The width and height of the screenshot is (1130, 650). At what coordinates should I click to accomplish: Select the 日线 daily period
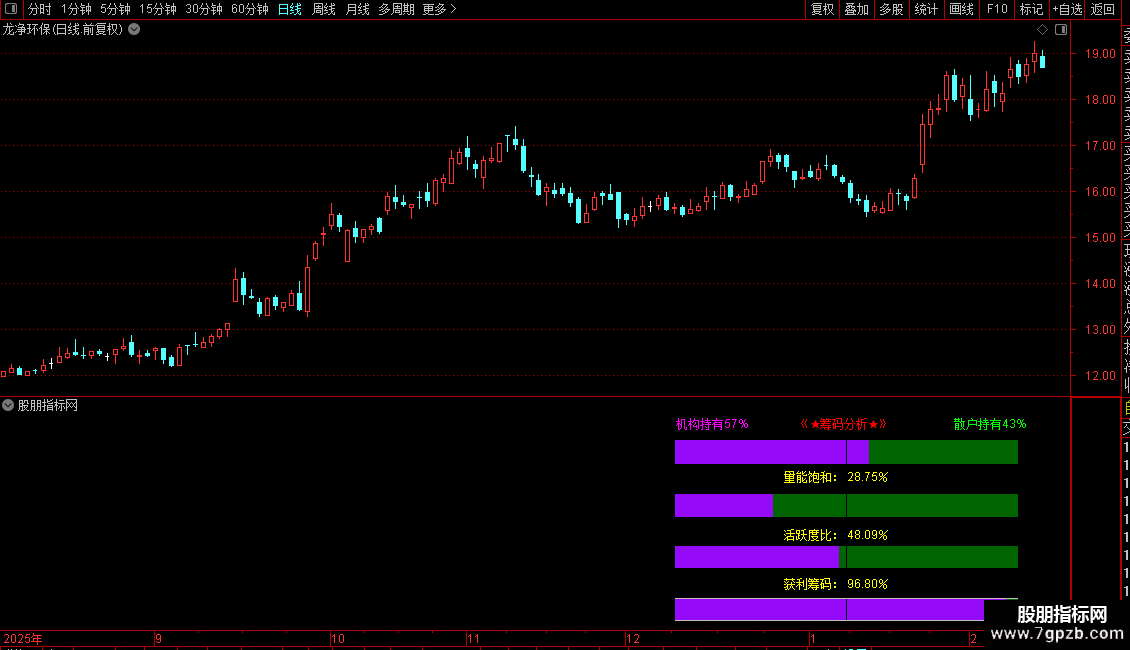click(x=290, y=9)
